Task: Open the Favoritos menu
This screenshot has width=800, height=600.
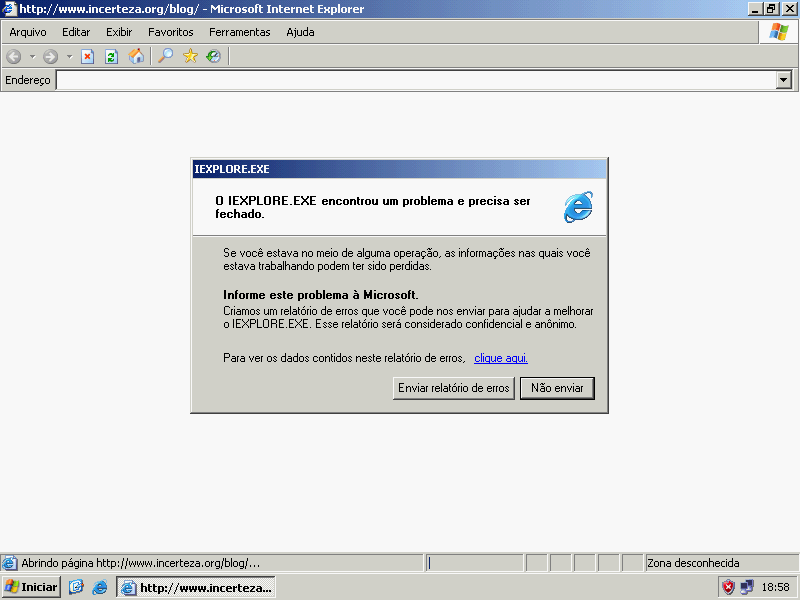Action: coord(170,32)
